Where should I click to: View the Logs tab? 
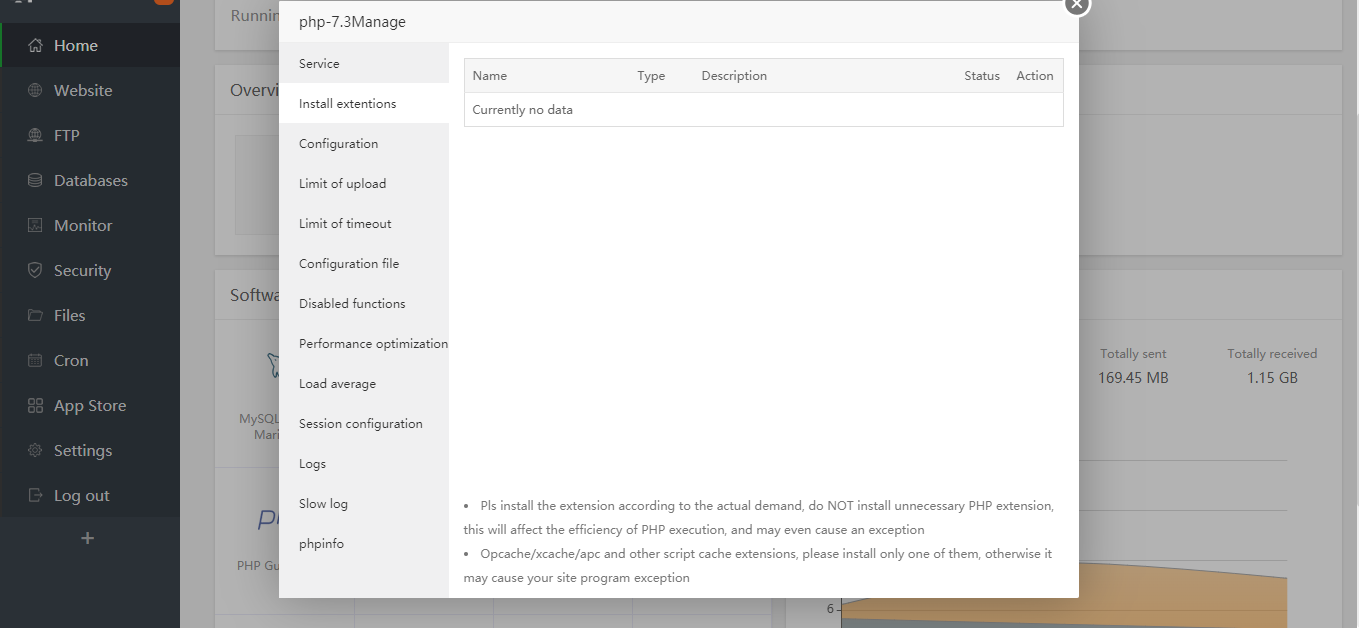pos(364,463)
